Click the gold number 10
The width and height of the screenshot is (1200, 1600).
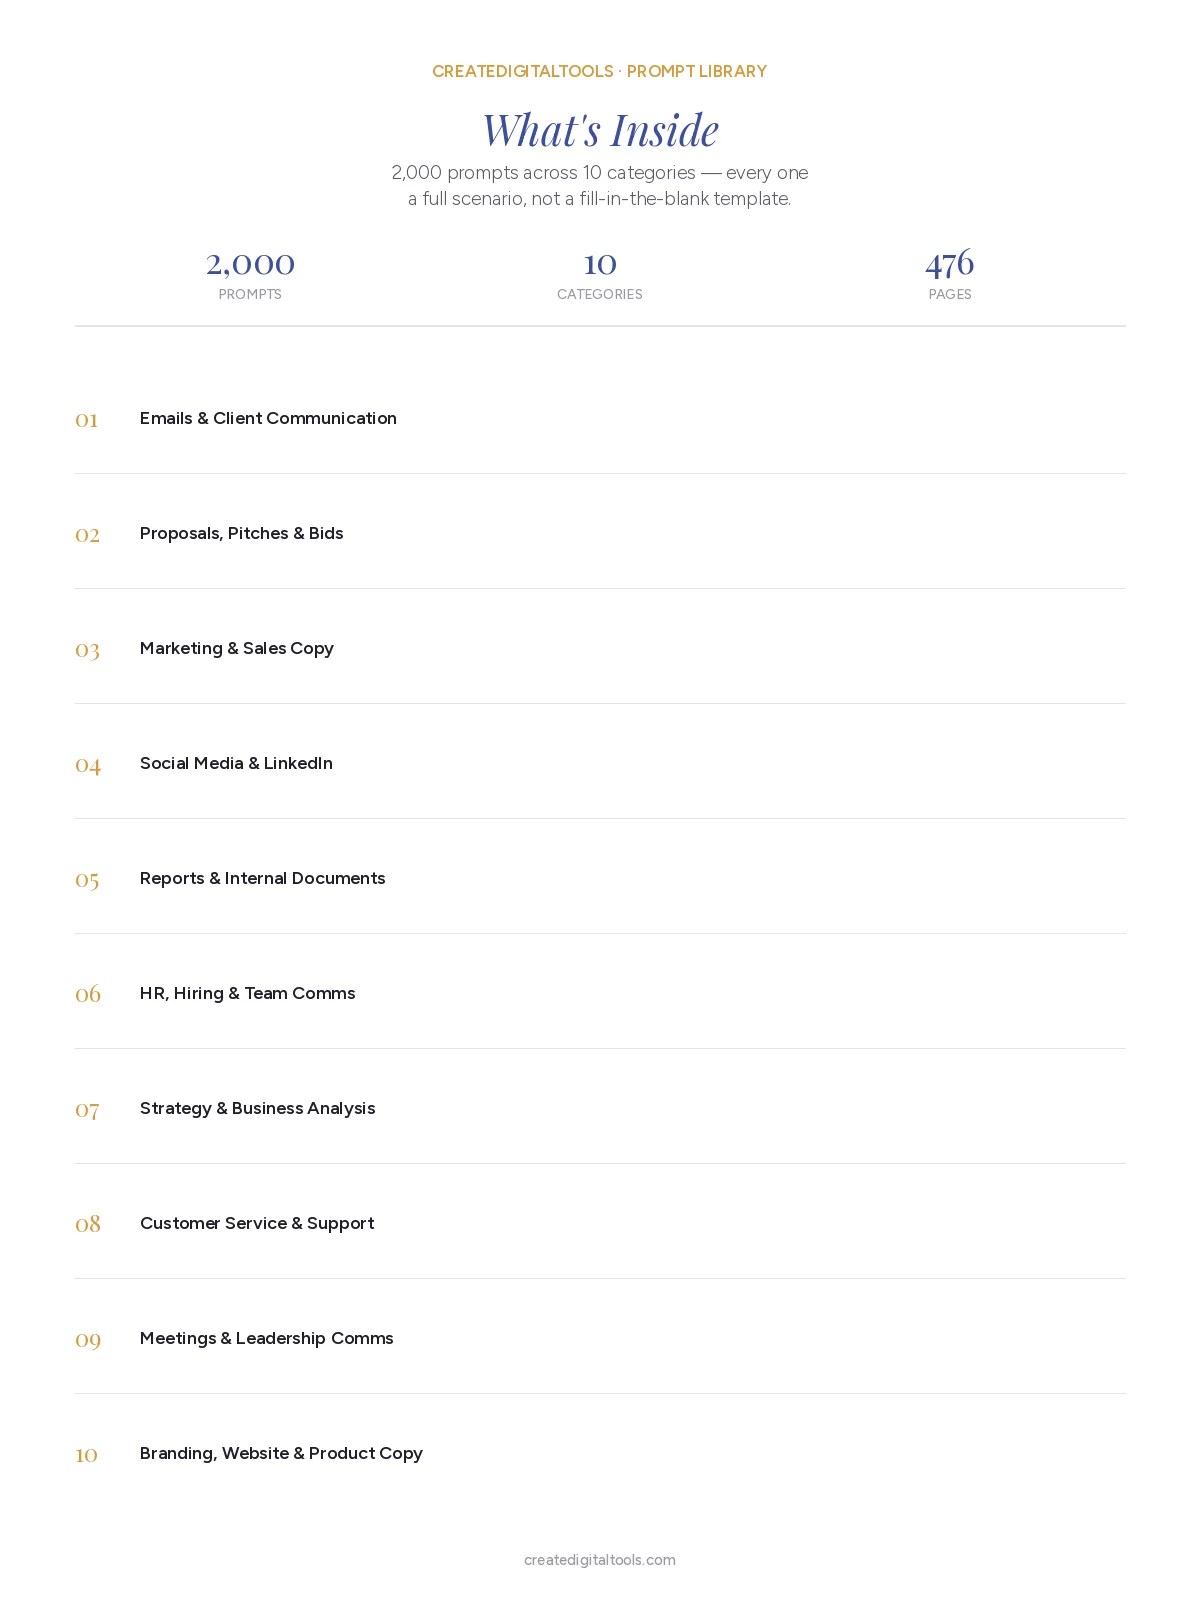click(87, 1455)
